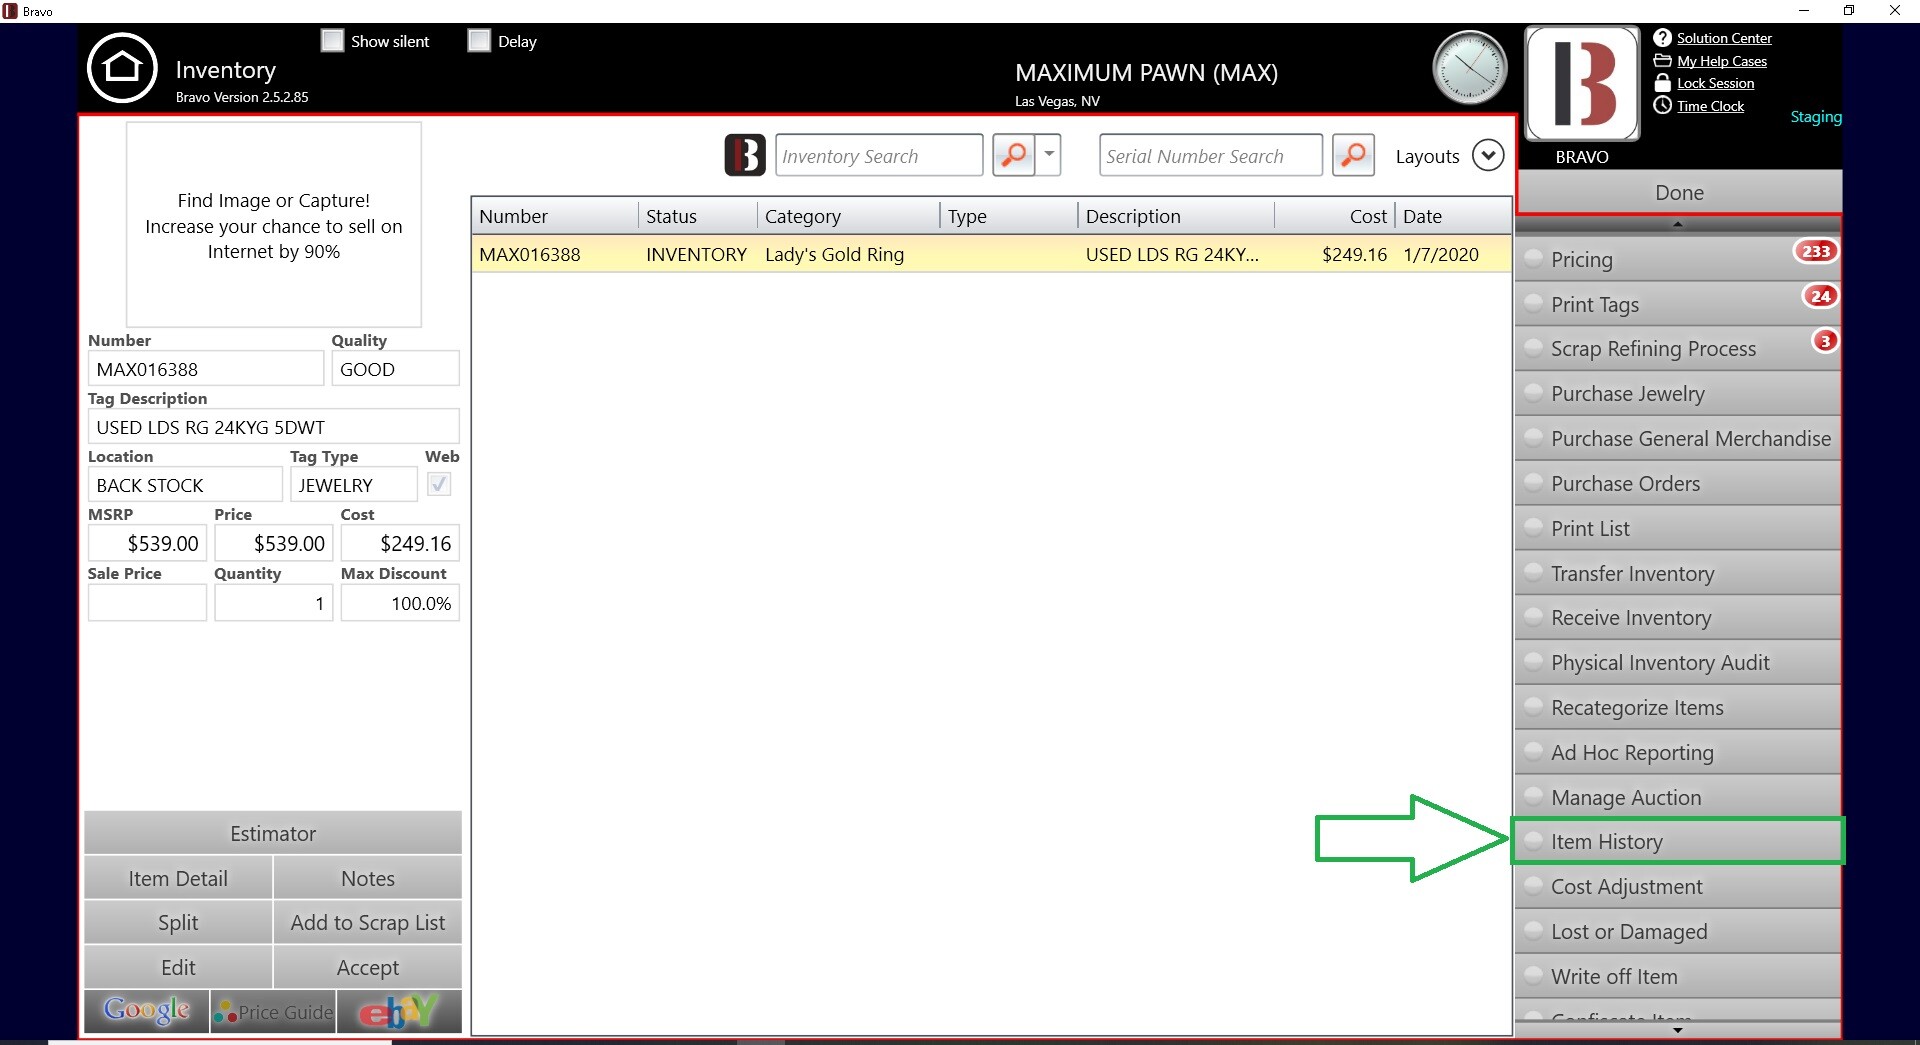Open Scrap Refining Process menu item
Viewport: 1920px width, 1045px height.
[1678, 349]
